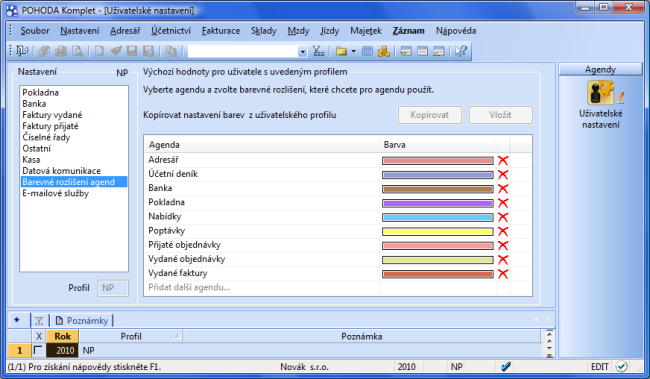650x379 pixels.
Task: Remove Pokladna agenda color with red X
Action: [503, 203]
